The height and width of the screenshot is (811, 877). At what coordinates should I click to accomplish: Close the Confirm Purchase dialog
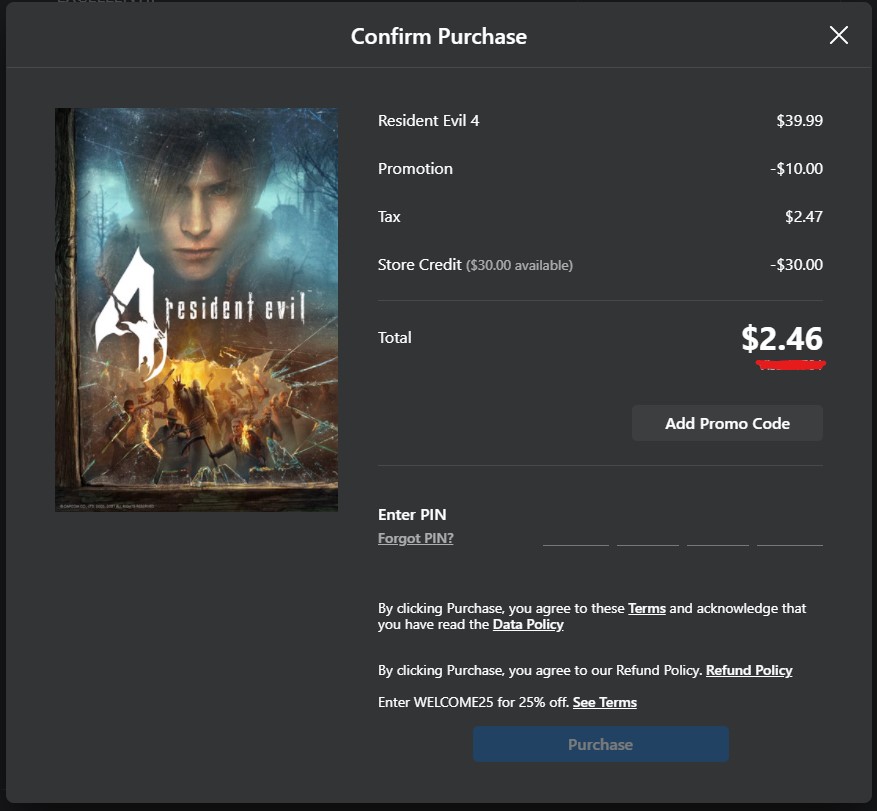(838, 35)
